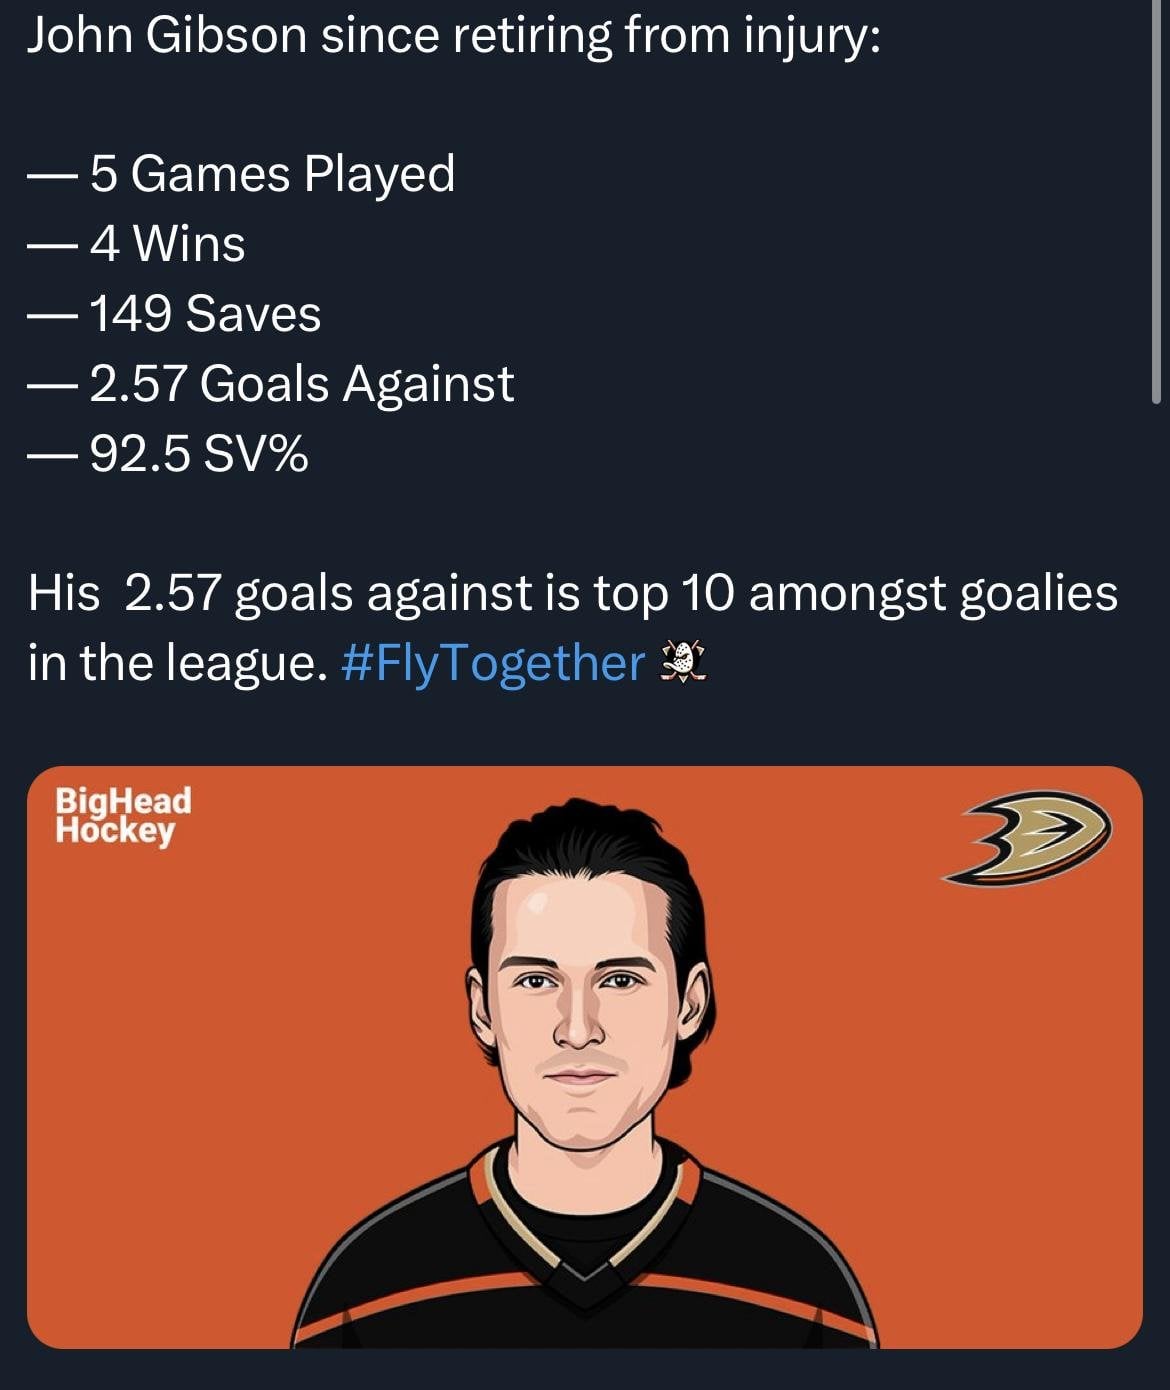This screenshot has width=1170, height=1390.
Task: Click the "John Gibson since retiring" headline text
Action: (x=452, y=36)
